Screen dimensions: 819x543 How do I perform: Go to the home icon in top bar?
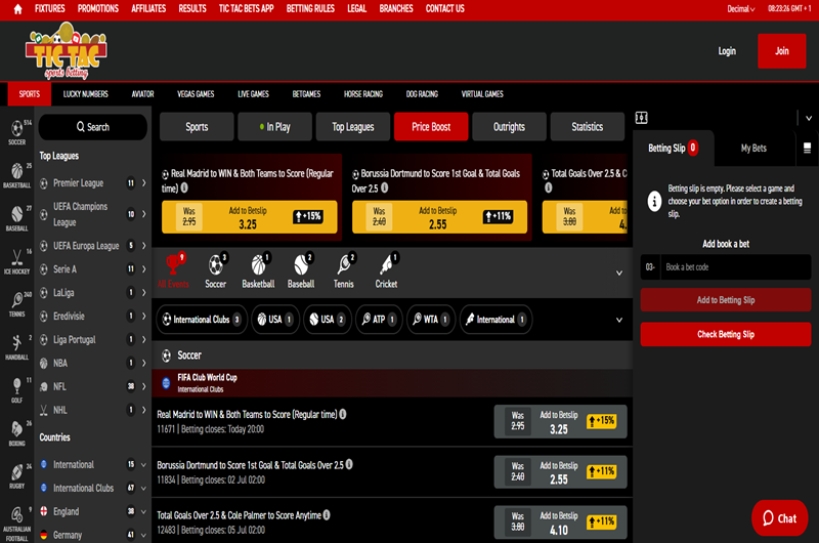click(x=18, y=9)
